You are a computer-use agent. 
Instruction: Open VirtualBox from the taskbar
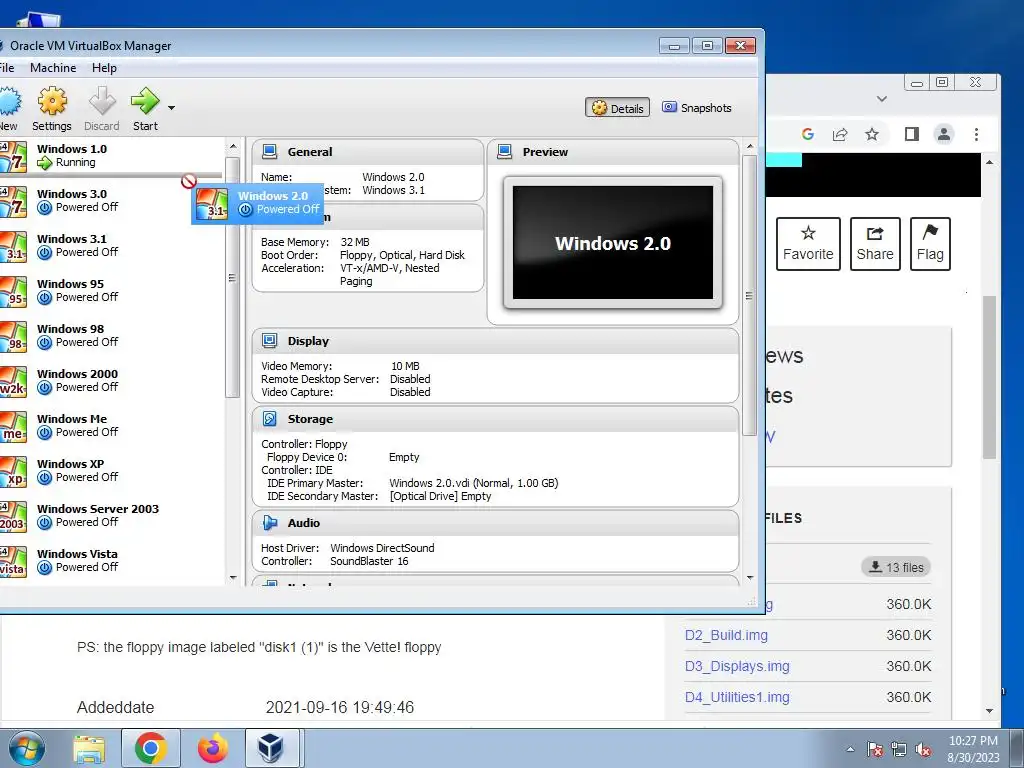click(x=272, y=748)
